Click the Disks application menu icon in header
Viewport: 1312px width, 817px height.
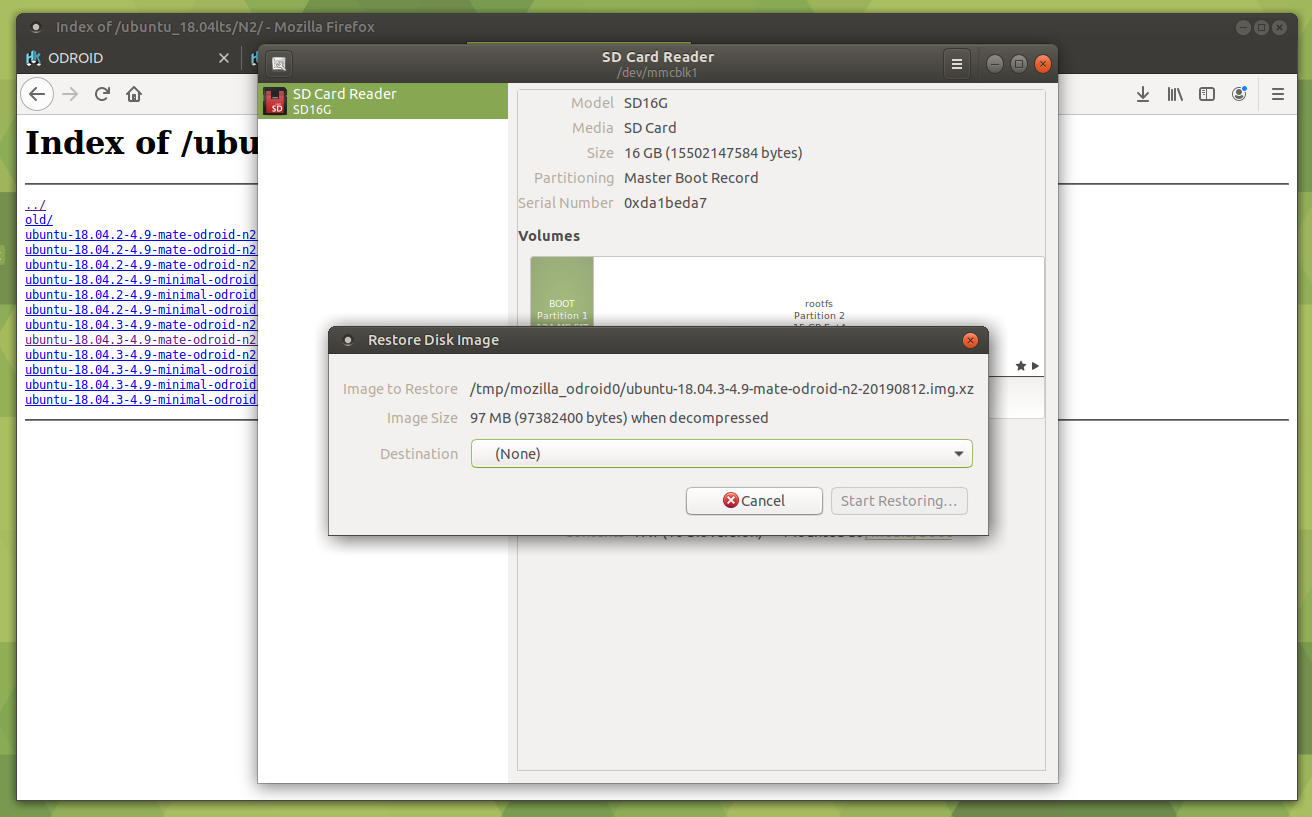pos(279,64)
